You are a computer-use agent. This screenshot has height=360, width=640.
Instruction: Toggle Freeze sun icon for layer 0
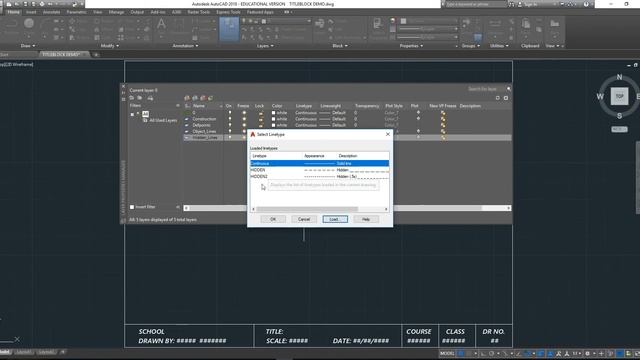pos(244,113)
